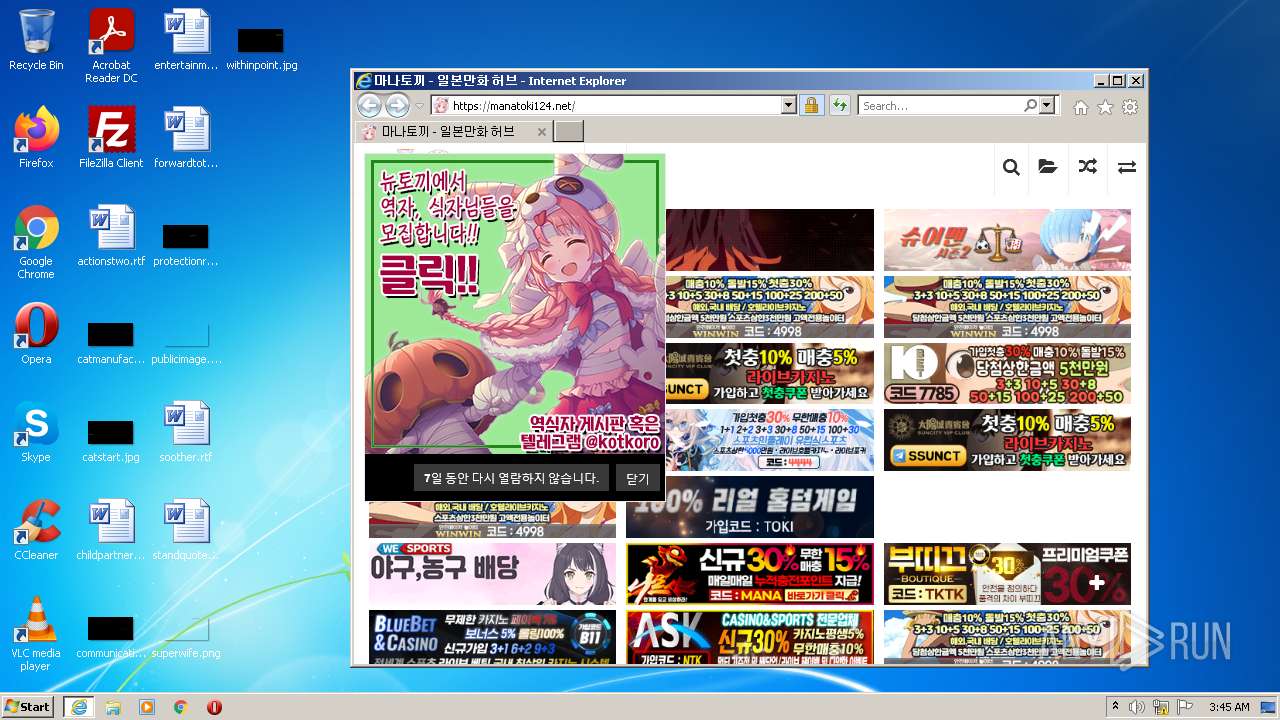
Task: Open the recent pages dropdown arrow
Action: click(x=420, y=106)
